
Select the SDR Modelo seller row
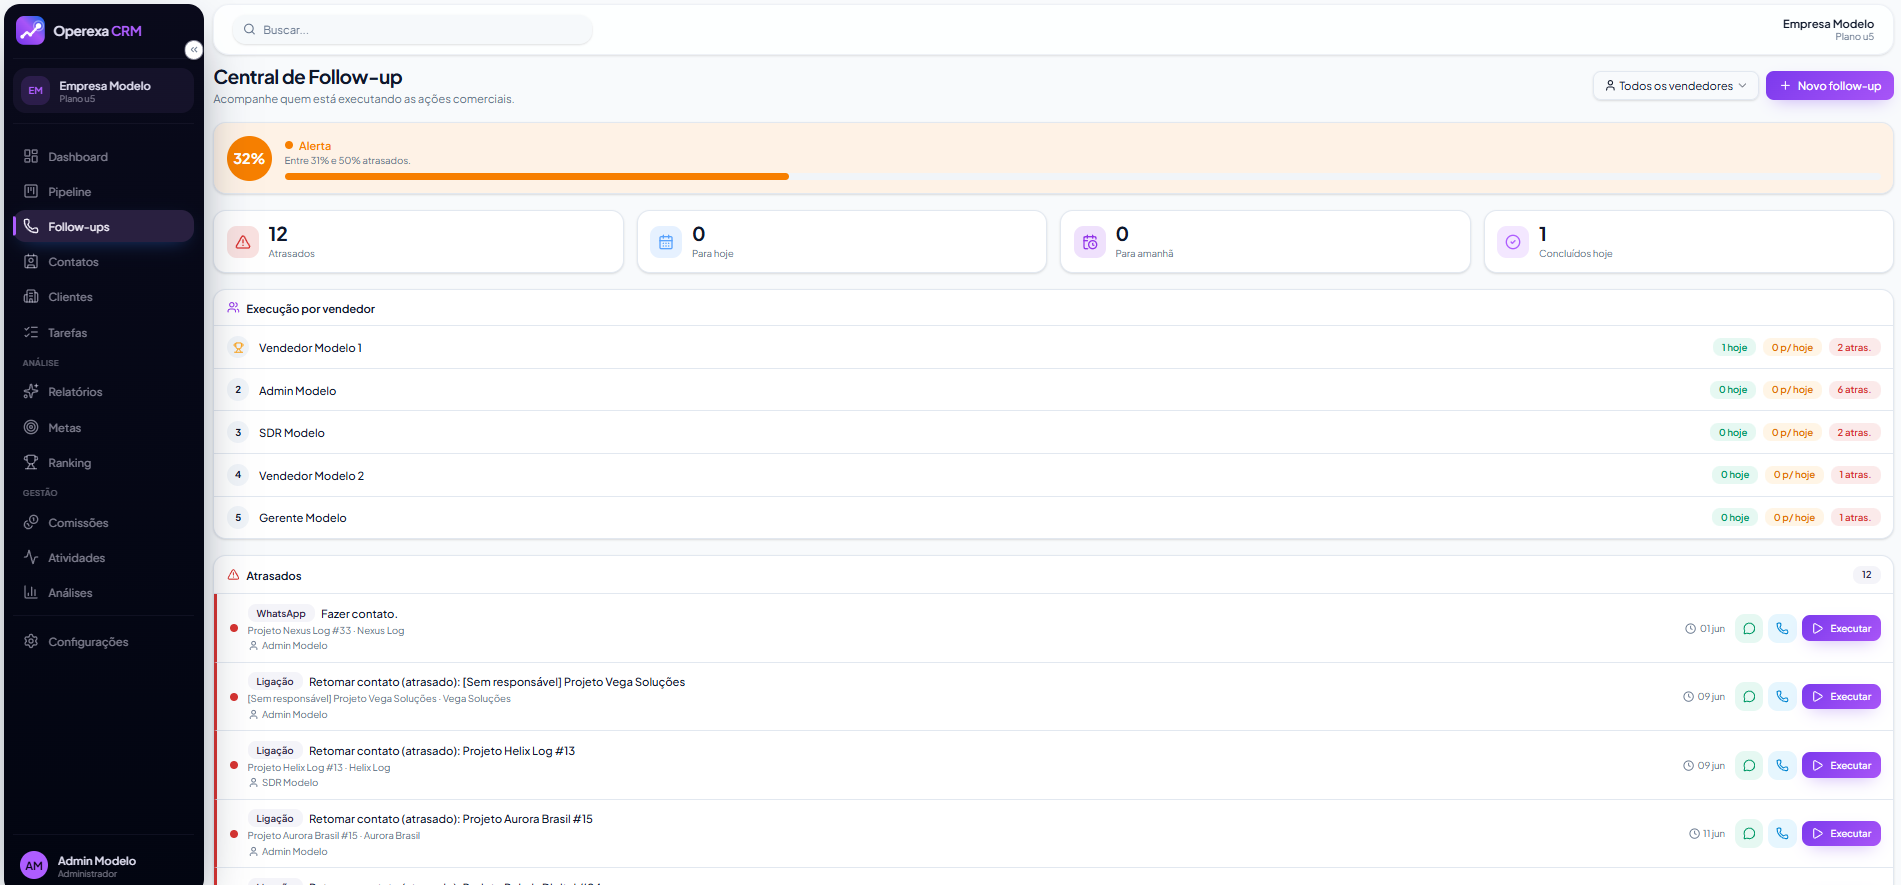tap(1053, 433)
